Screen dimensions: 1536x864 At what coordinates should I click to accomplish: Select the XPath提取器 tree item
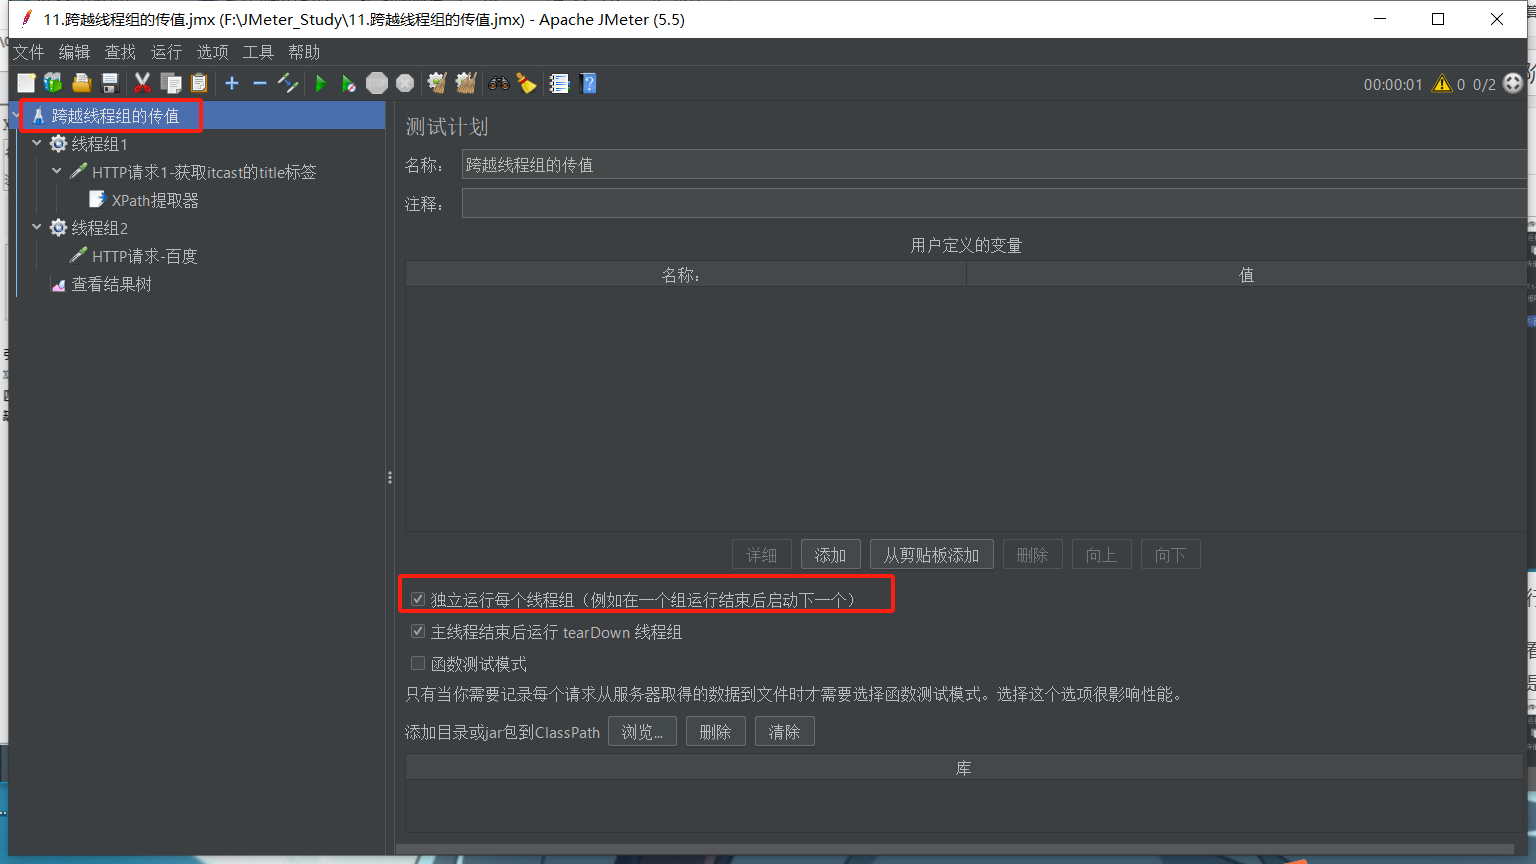(155, 200)
